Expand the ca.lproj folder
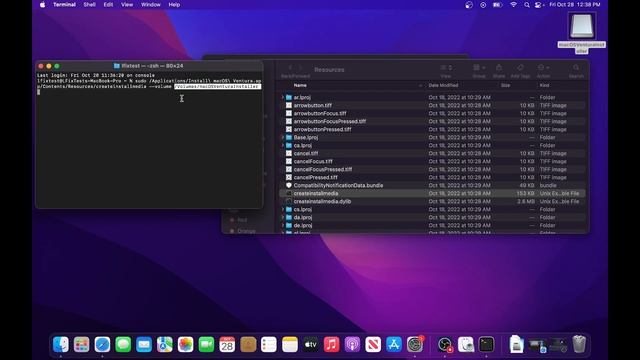 click(282, 145)
